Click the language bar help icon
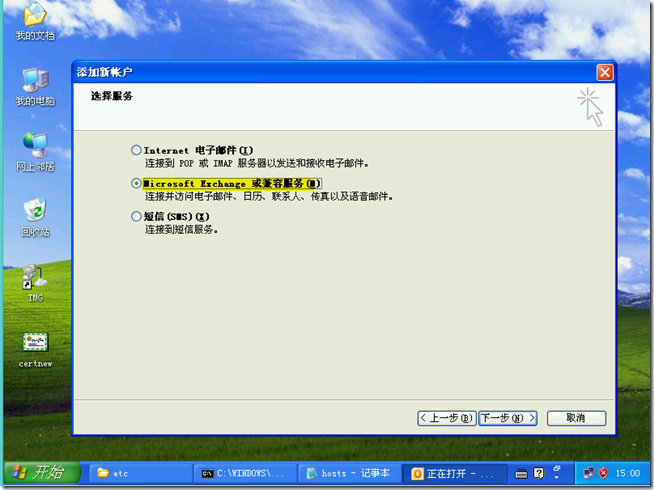 (x=539, y=473)
